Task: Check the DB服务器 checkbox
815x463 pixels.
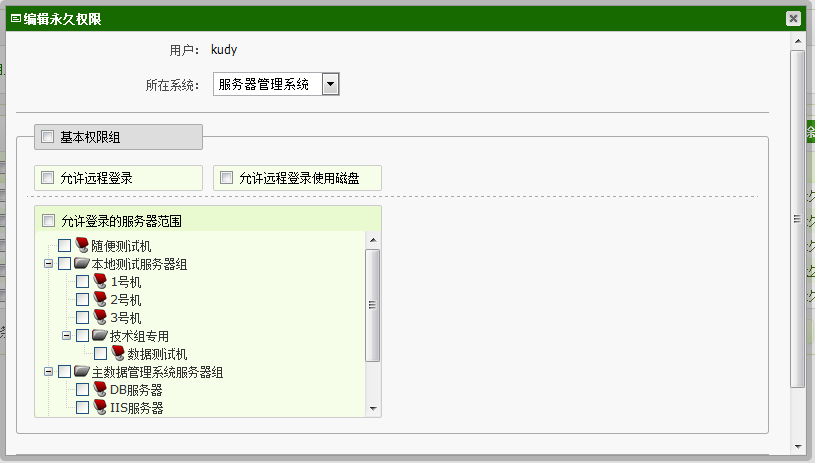Action: pos(83,390)
